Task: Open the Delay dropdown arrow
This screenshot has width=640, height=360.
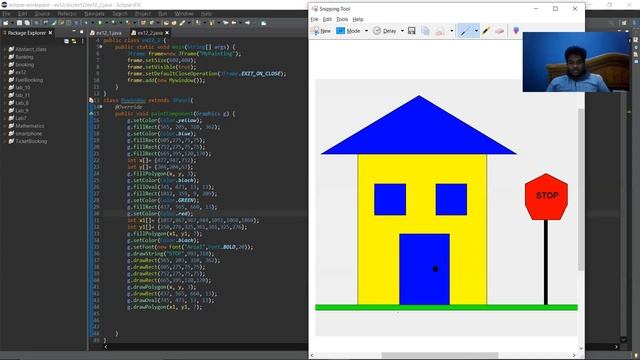Action: click(x=402, y=31)
